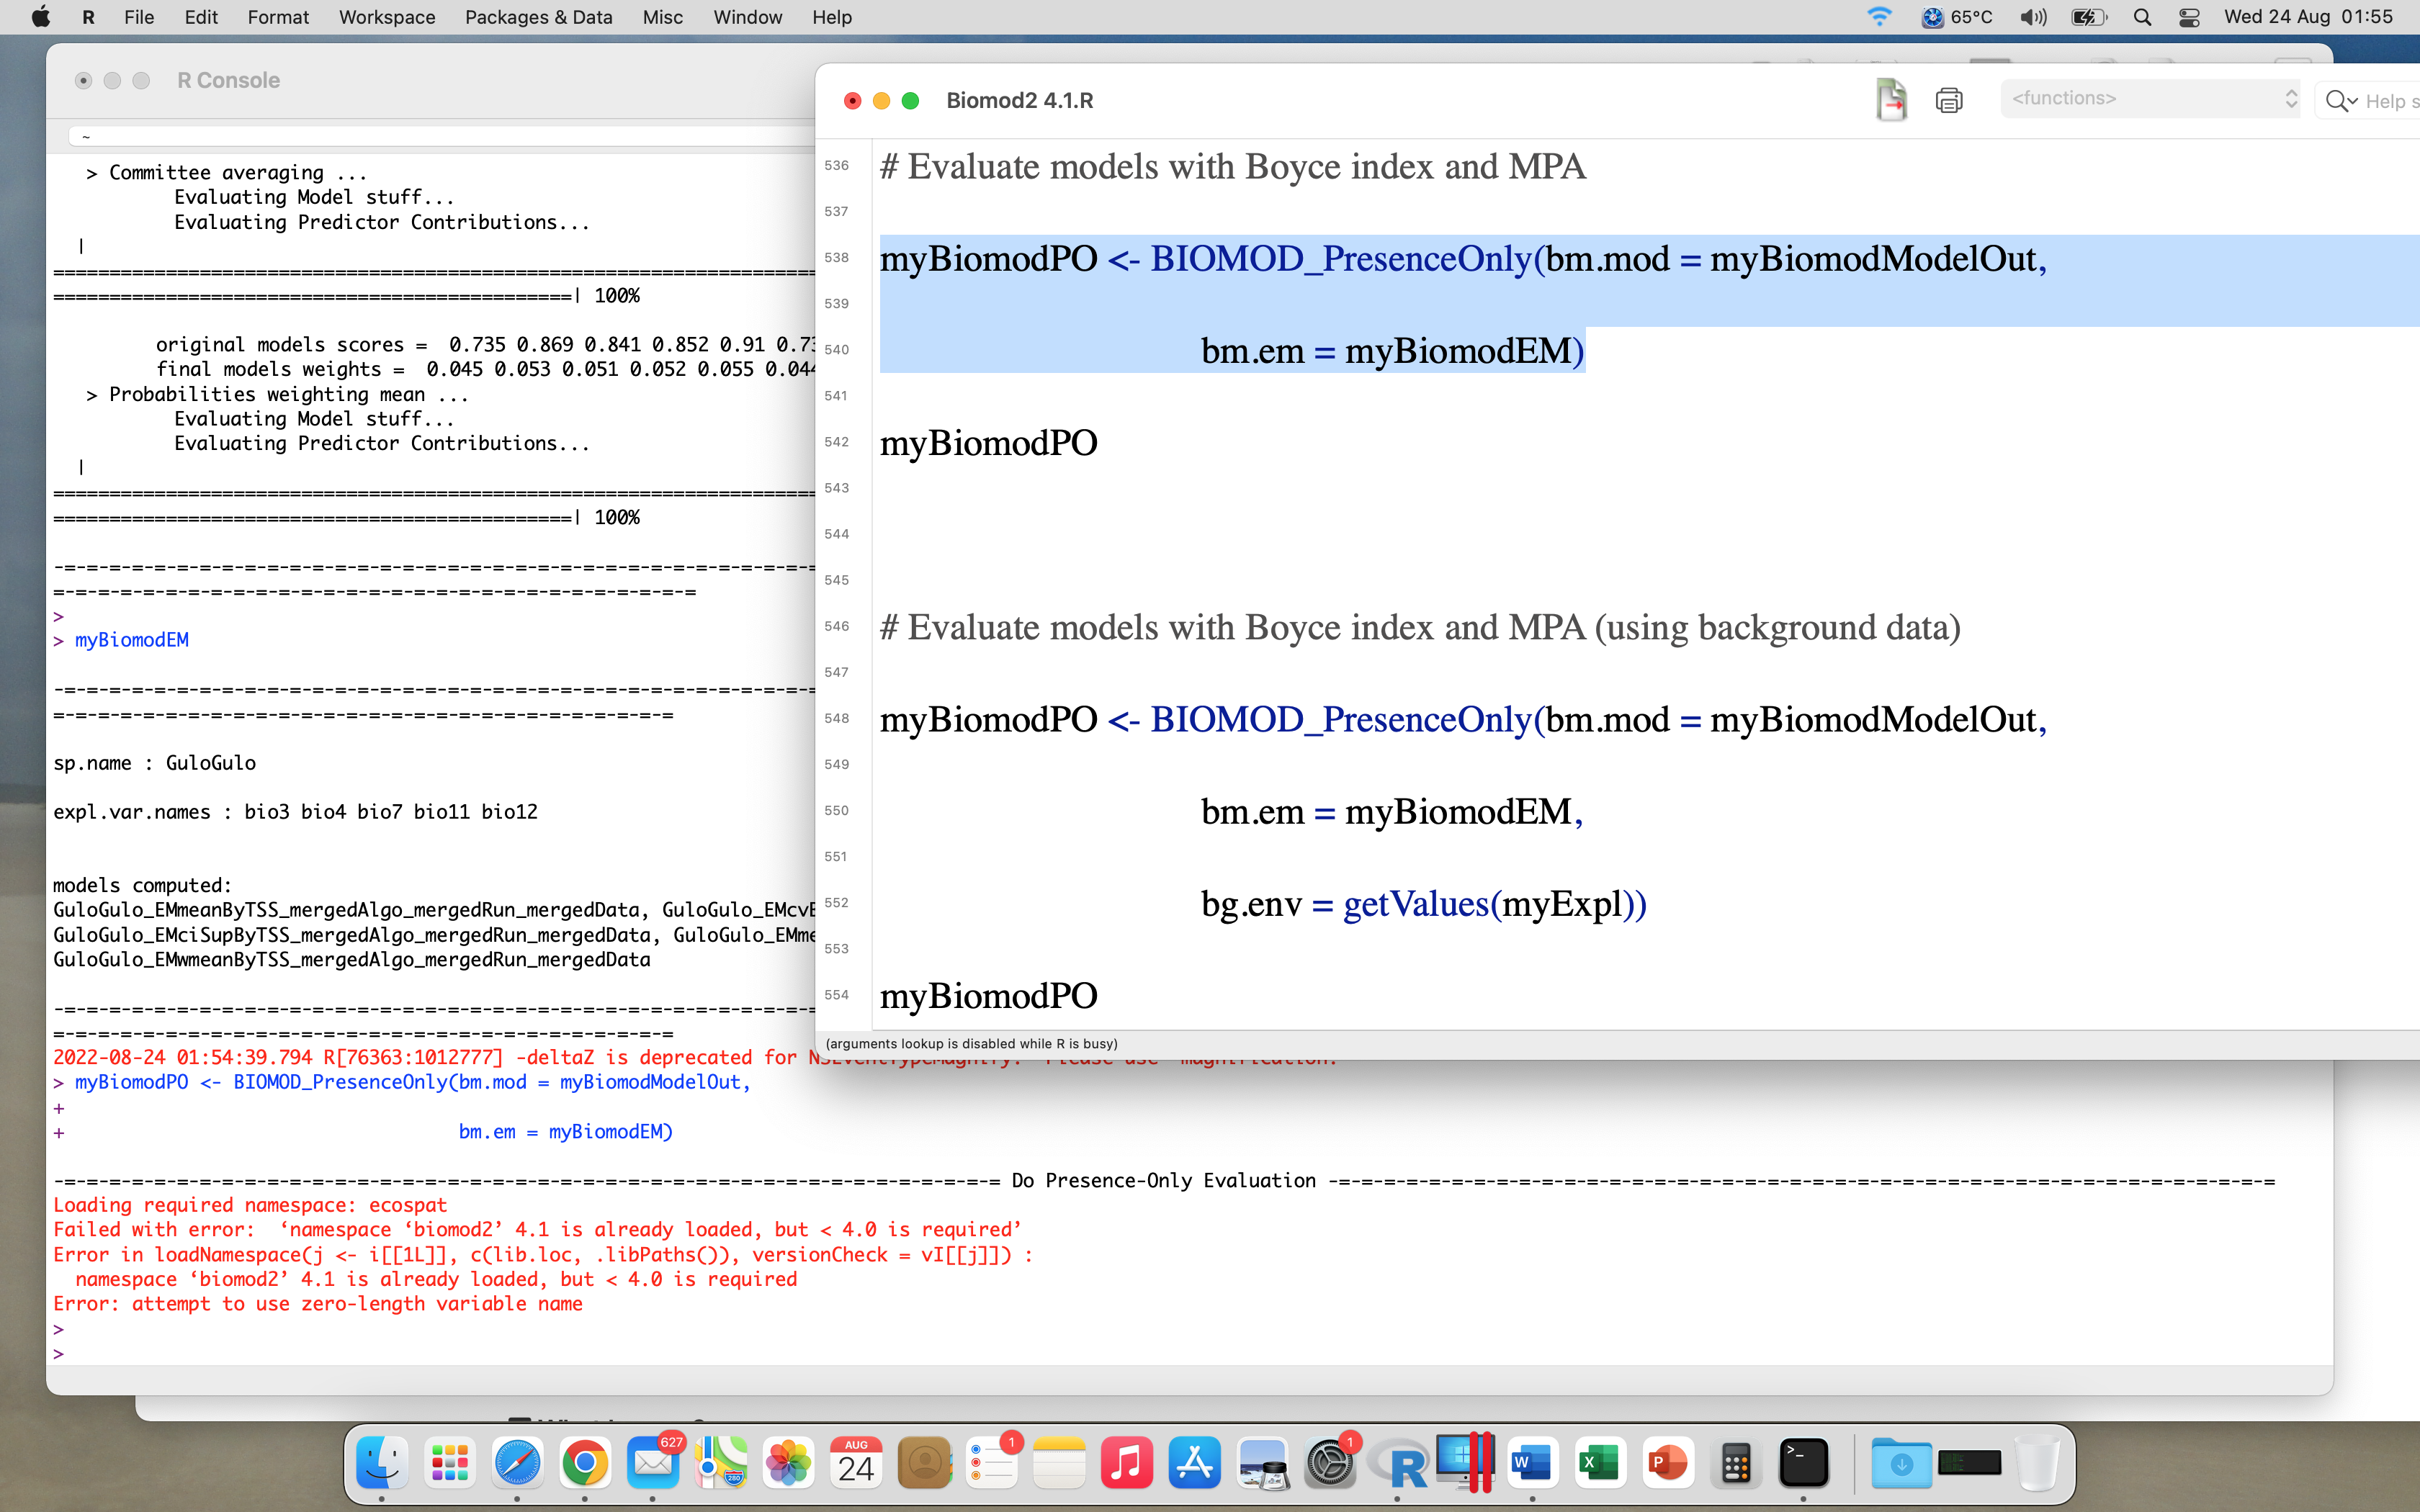Open System Settings from the Dock

[1330, 1462]
